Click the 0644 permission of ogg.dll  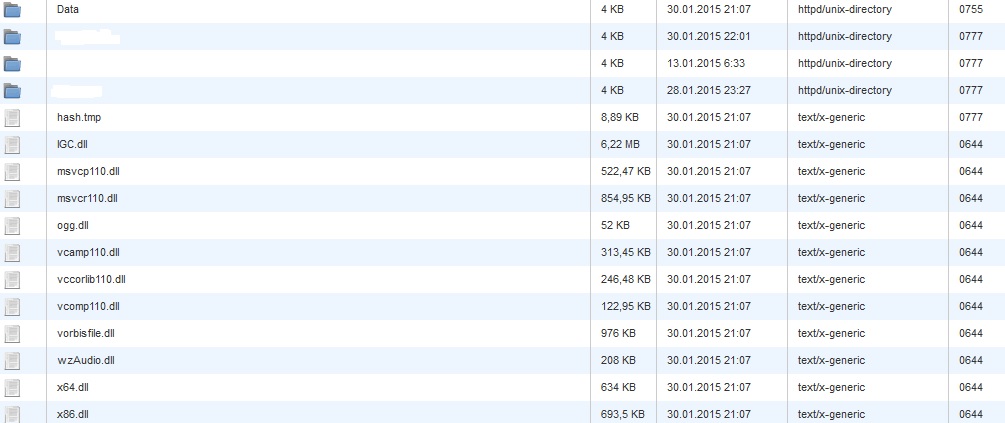970,225
